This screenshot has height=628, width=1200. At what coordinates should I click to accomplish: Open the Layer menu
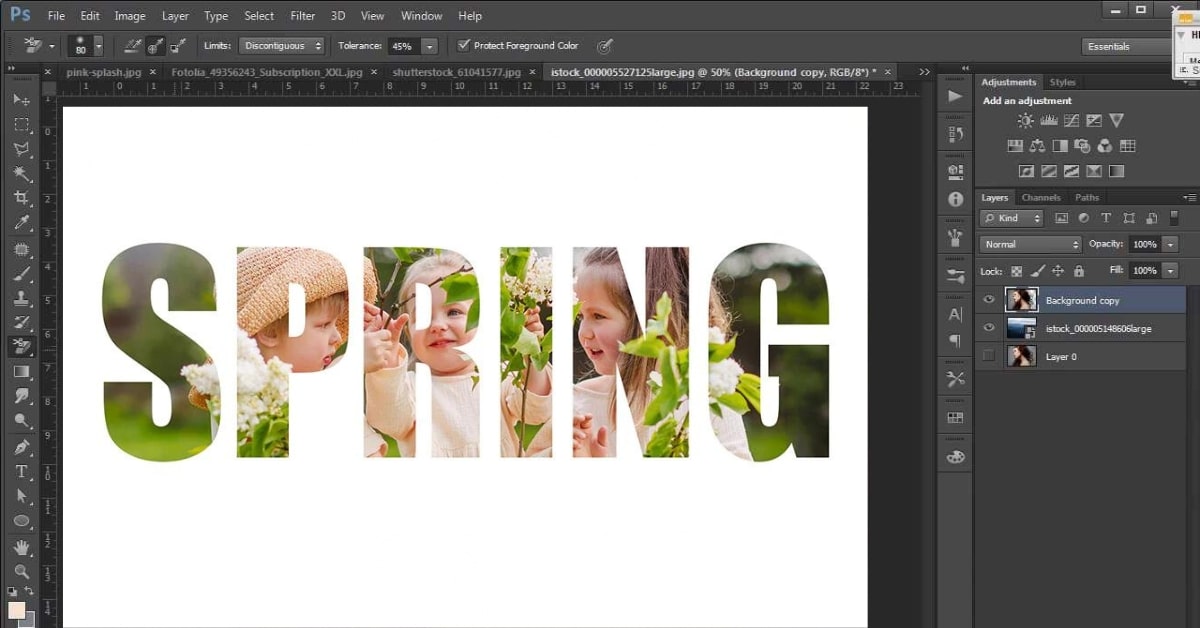click(176, 16)
